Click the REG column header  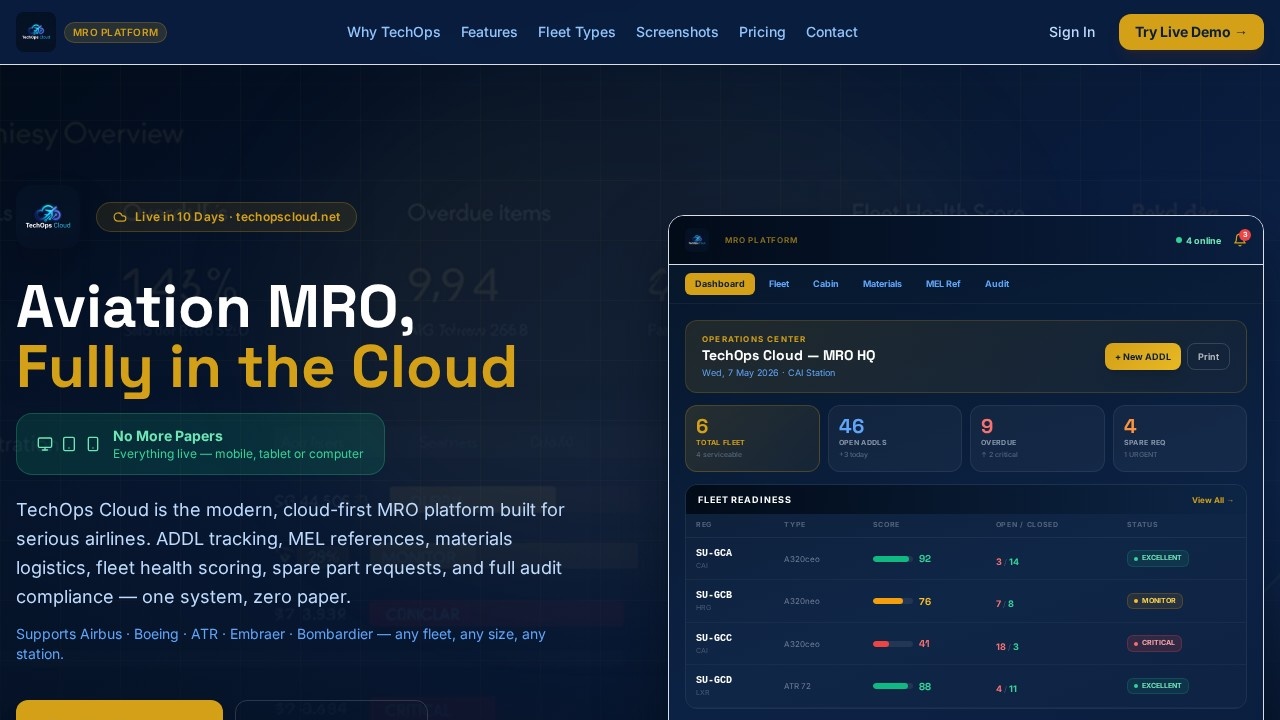(704, 525)
